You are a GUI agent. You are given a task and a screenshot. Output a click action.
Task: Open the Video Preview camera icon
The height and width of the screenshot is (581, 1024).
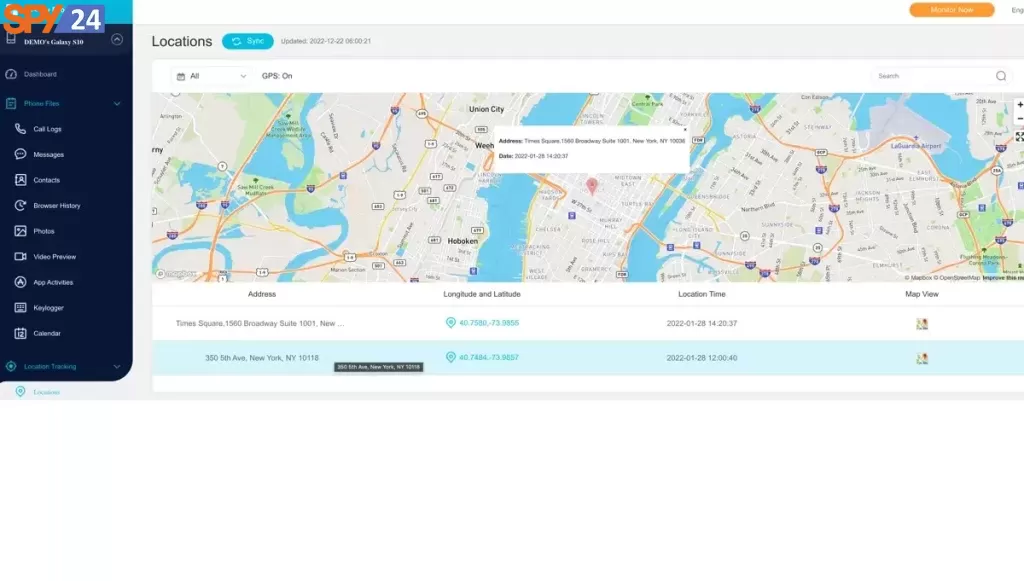point(20,257)
